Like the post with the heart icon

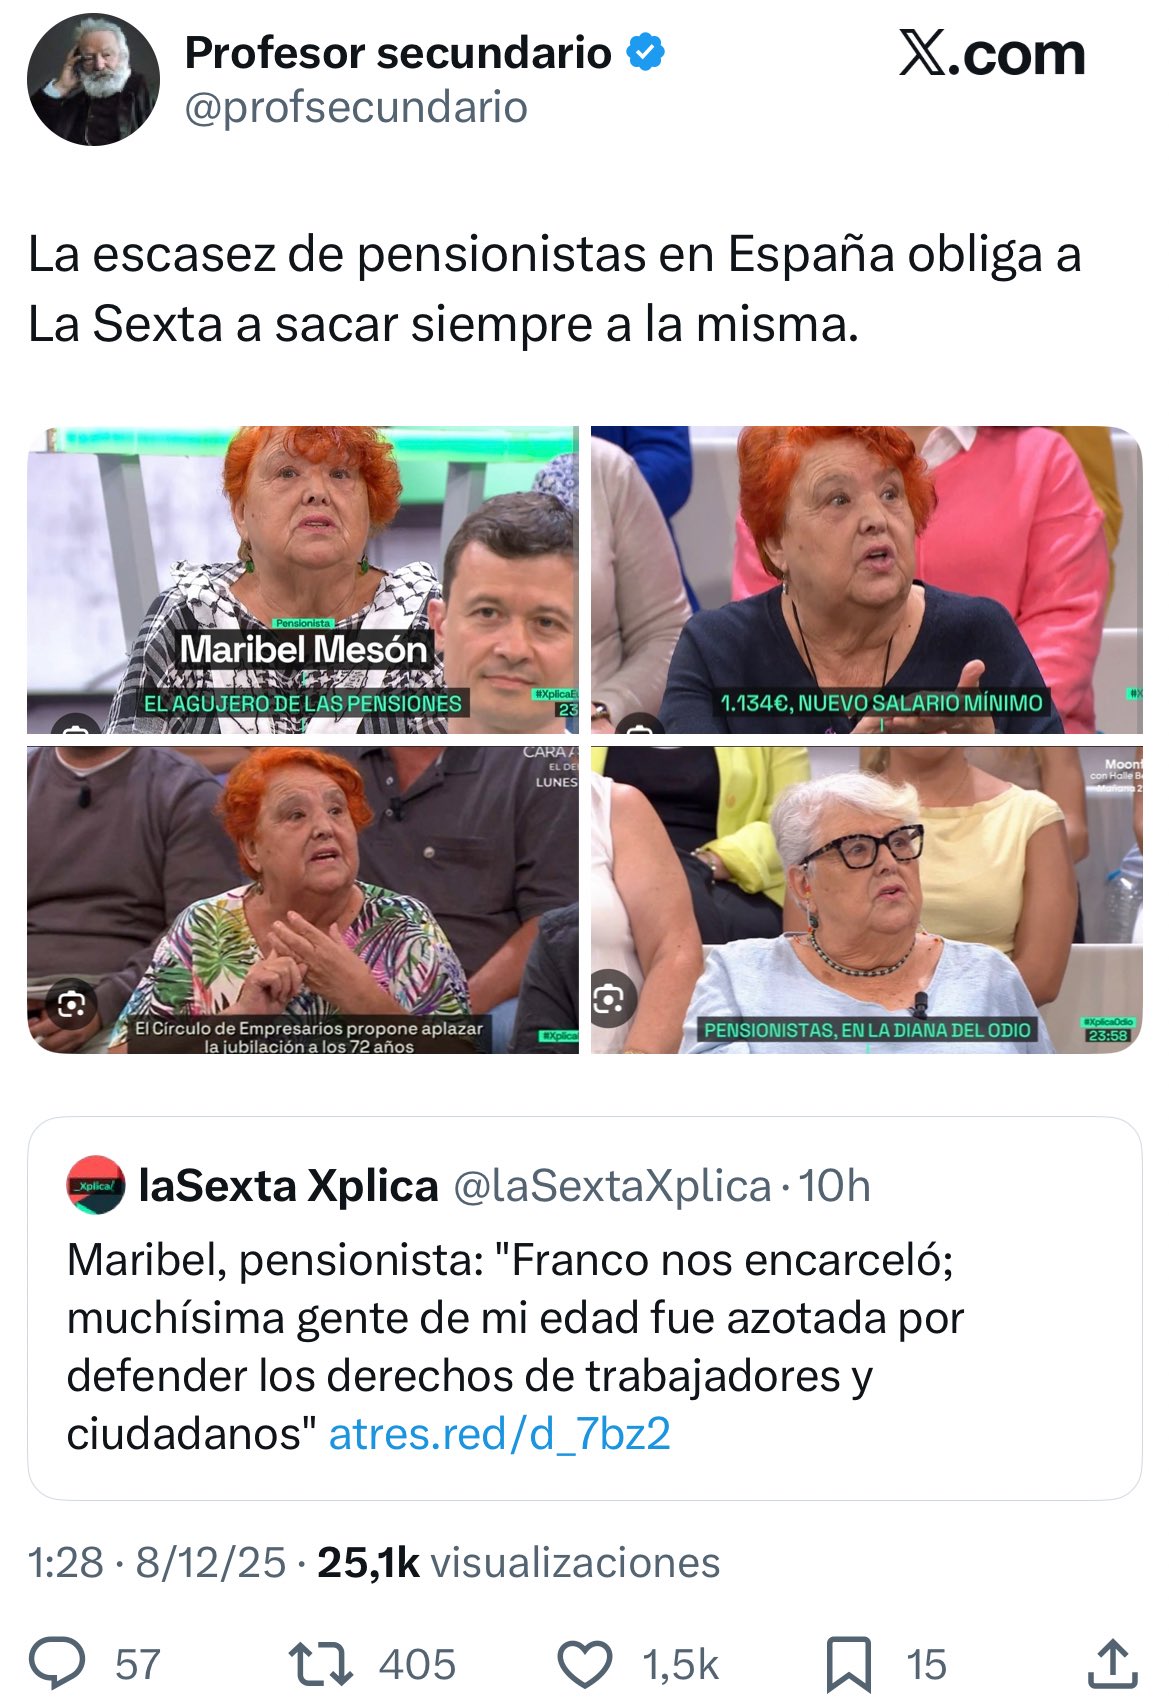[584, 1665]
